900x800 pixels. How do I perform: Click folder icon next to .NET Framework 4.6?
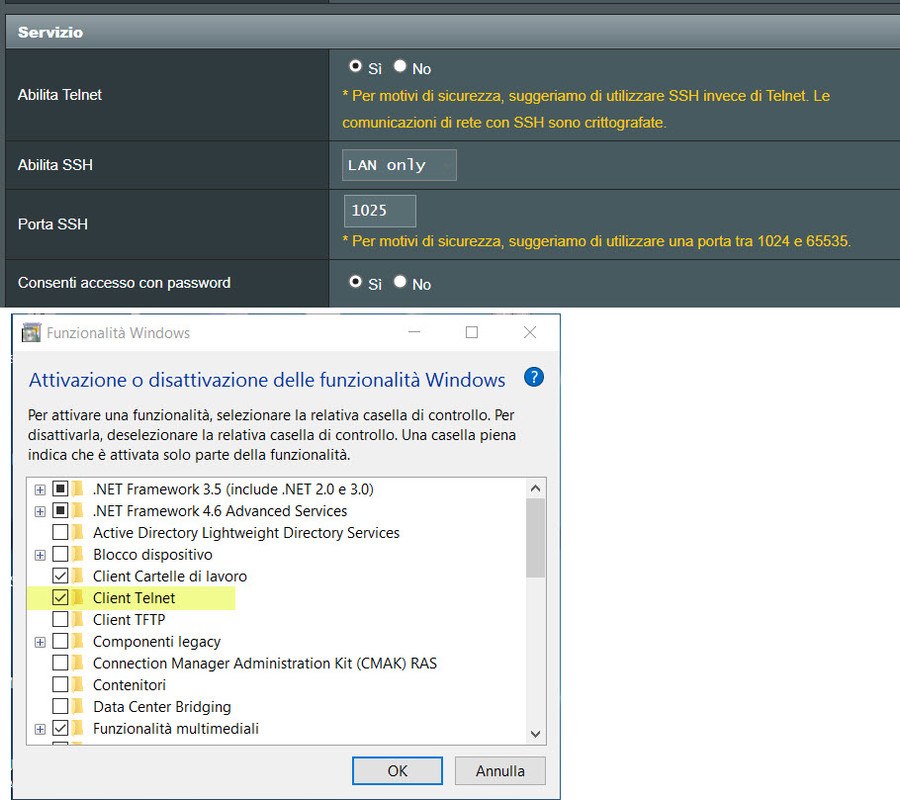(78, 510)
